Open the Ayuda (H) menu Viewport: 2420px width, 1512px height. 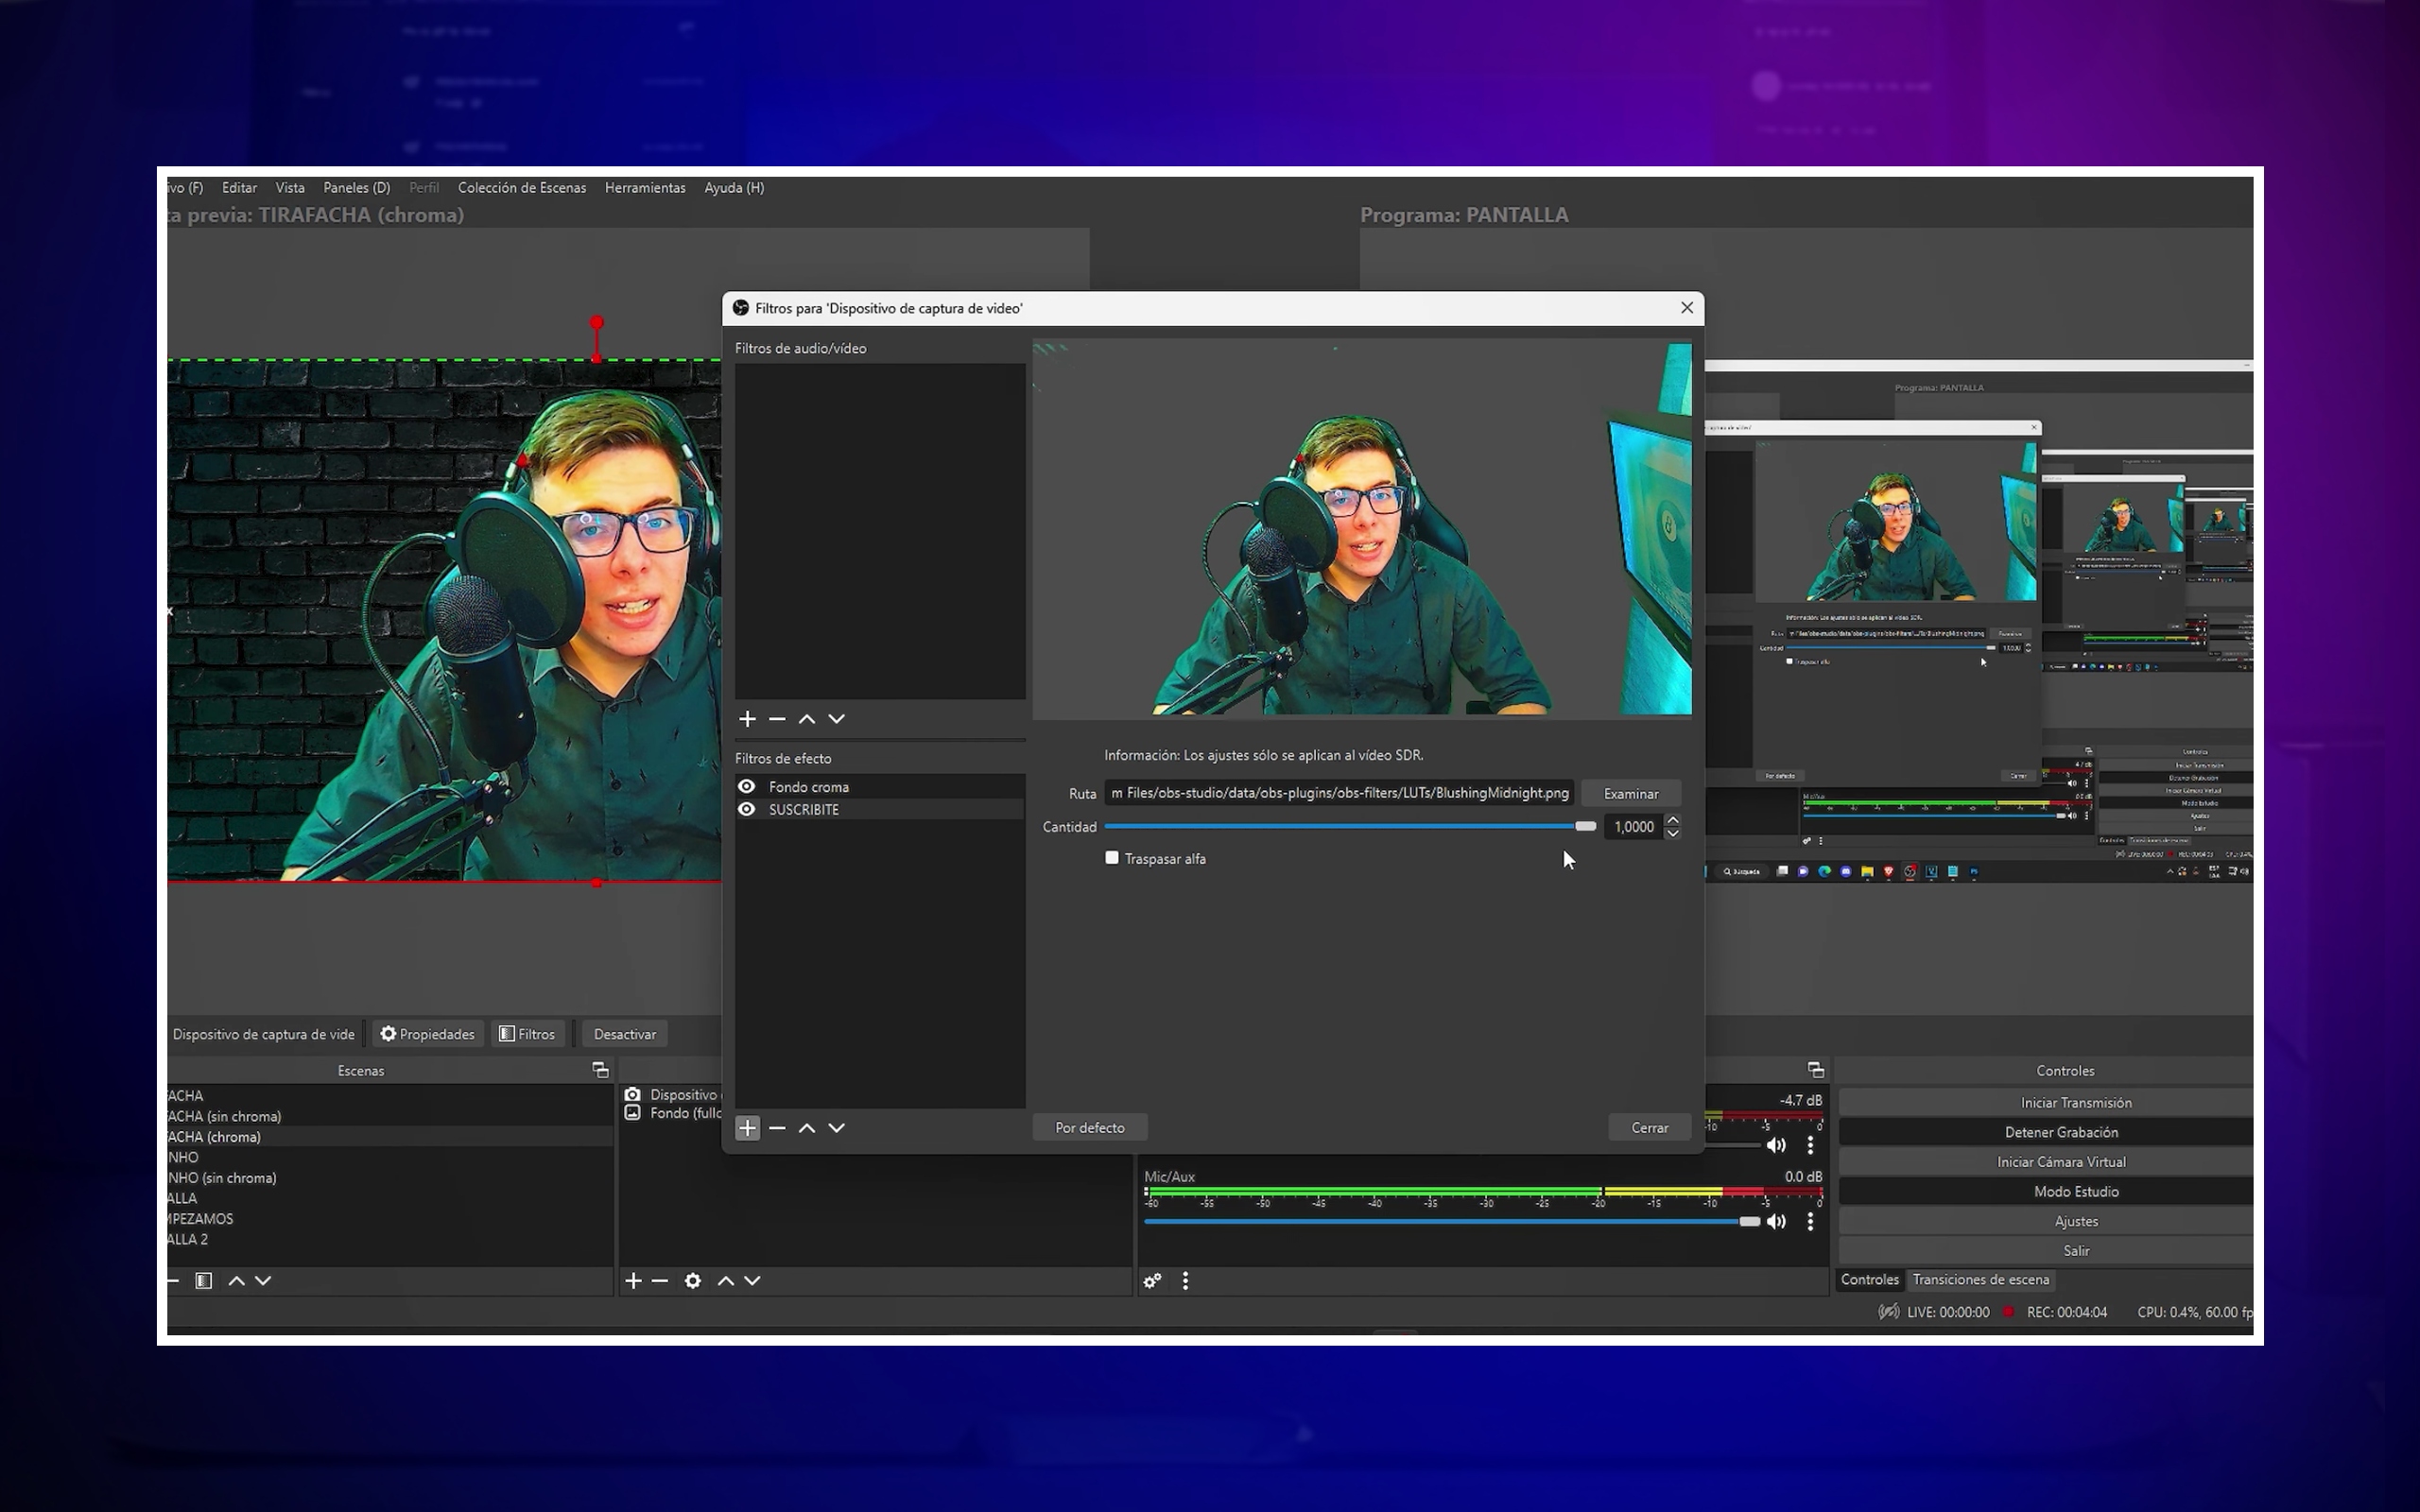point(734,188)
